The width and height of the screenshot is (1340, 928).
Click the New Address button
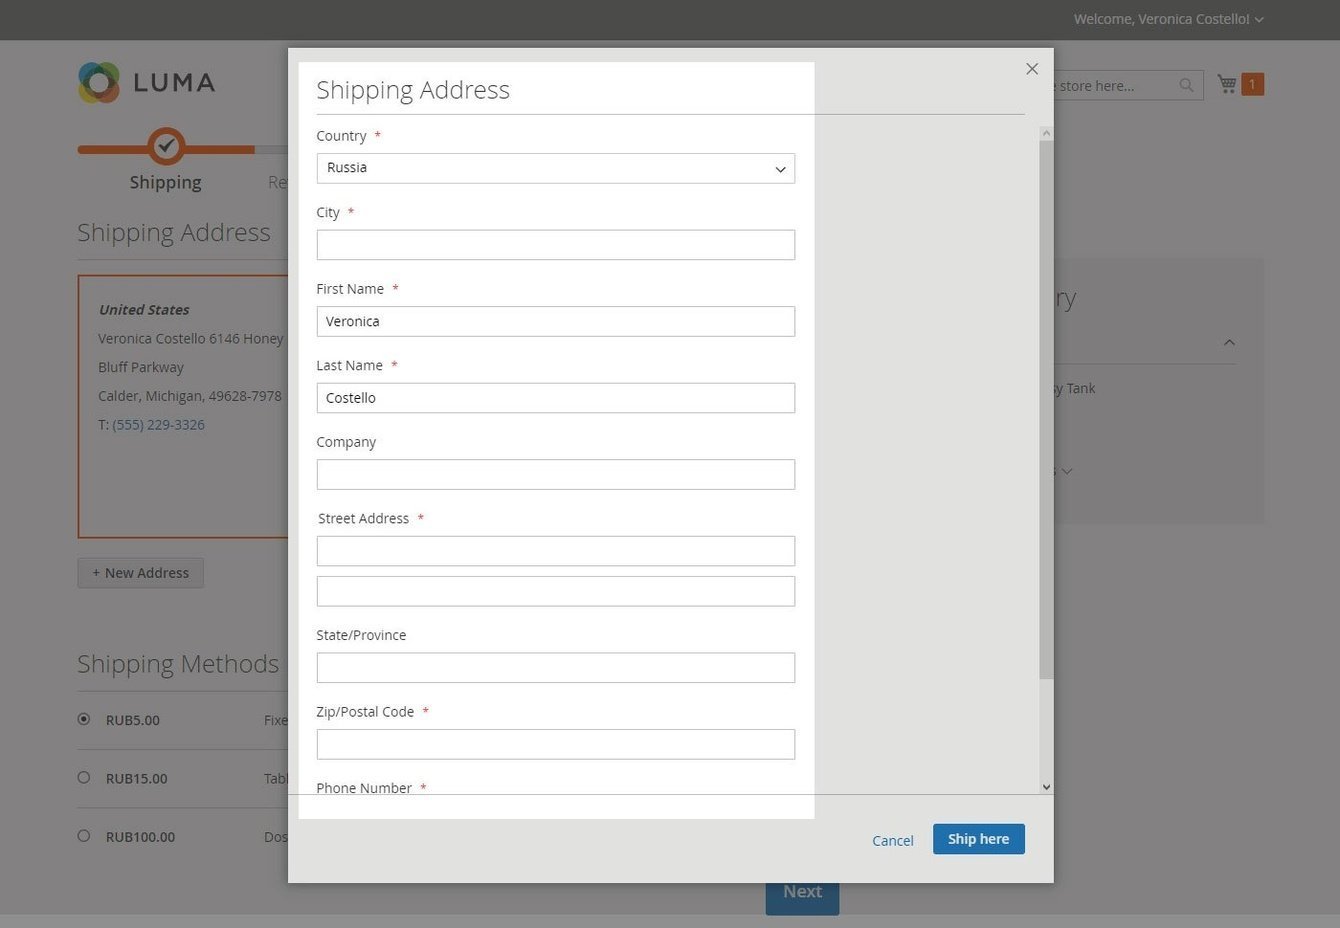coord(141,573)
